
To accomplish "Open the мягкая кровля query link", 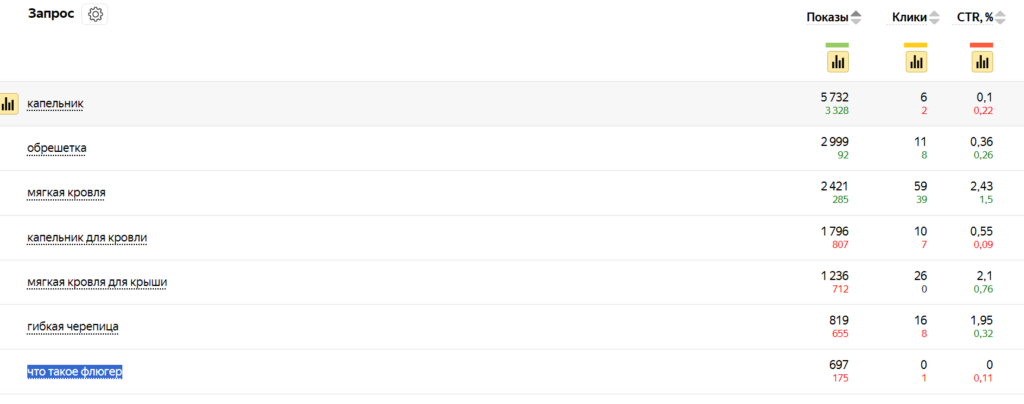I will (x=66, y=193).
